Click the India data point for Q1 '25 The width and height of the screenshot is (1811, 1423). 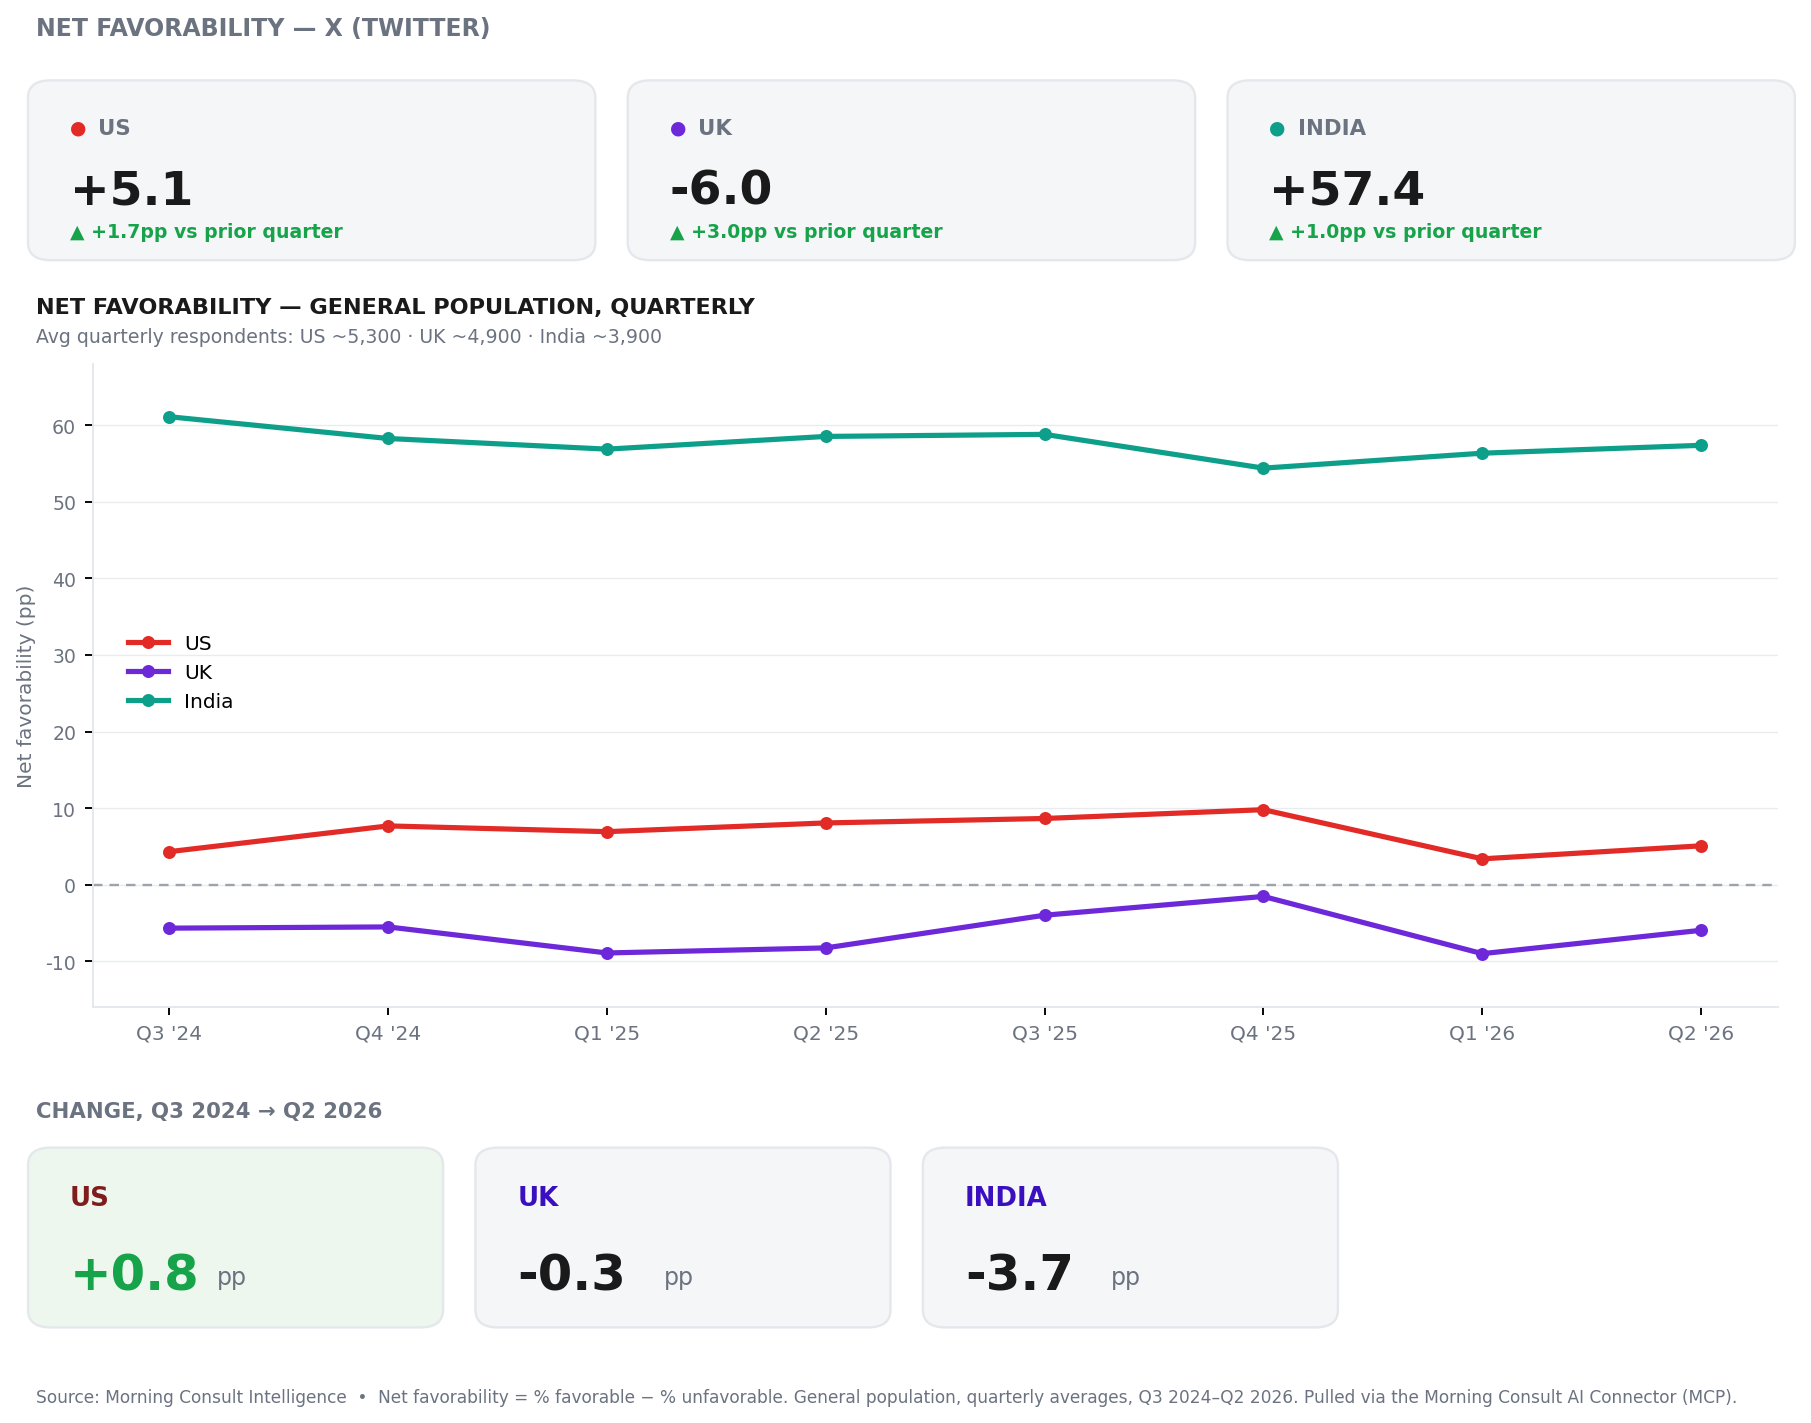607,449
